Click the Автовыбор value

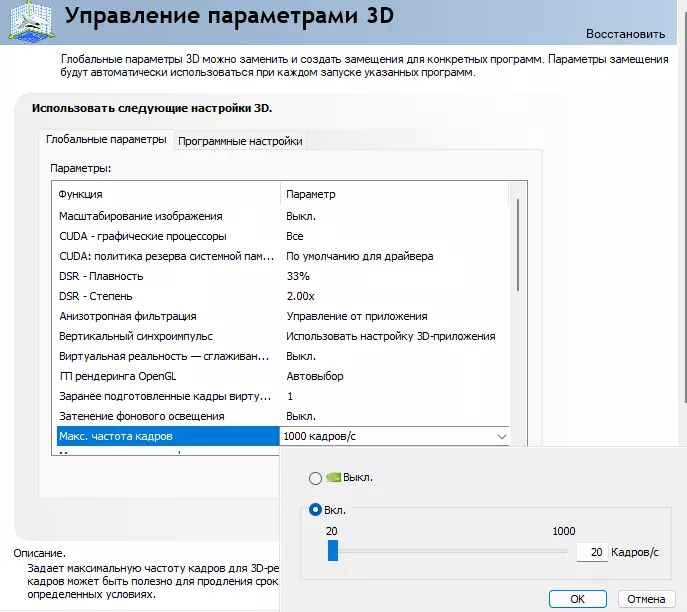click(315, 376)
